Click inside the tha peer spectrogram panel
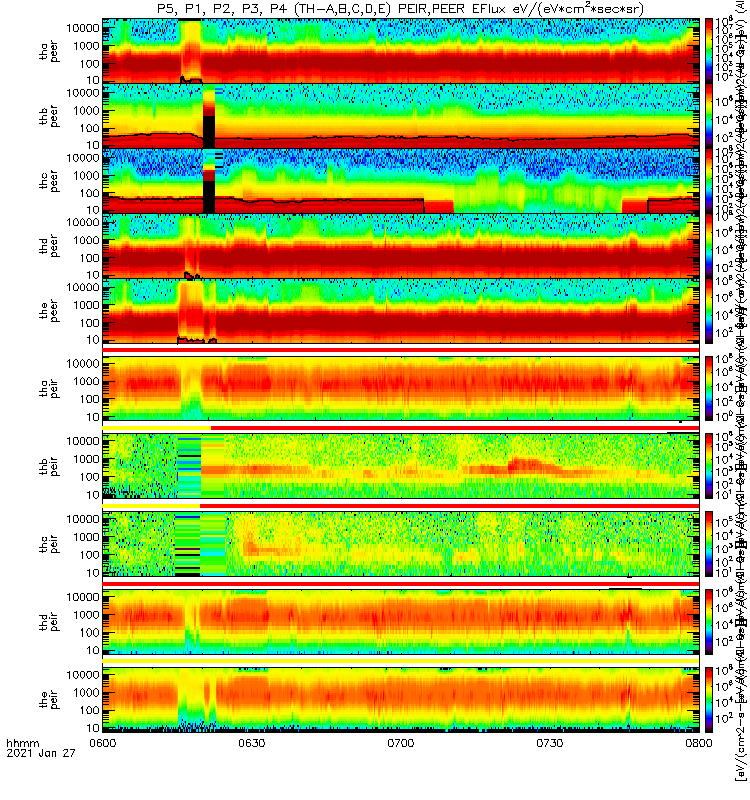This screenshot has width=750, height=800. click(x=401, y=51)
